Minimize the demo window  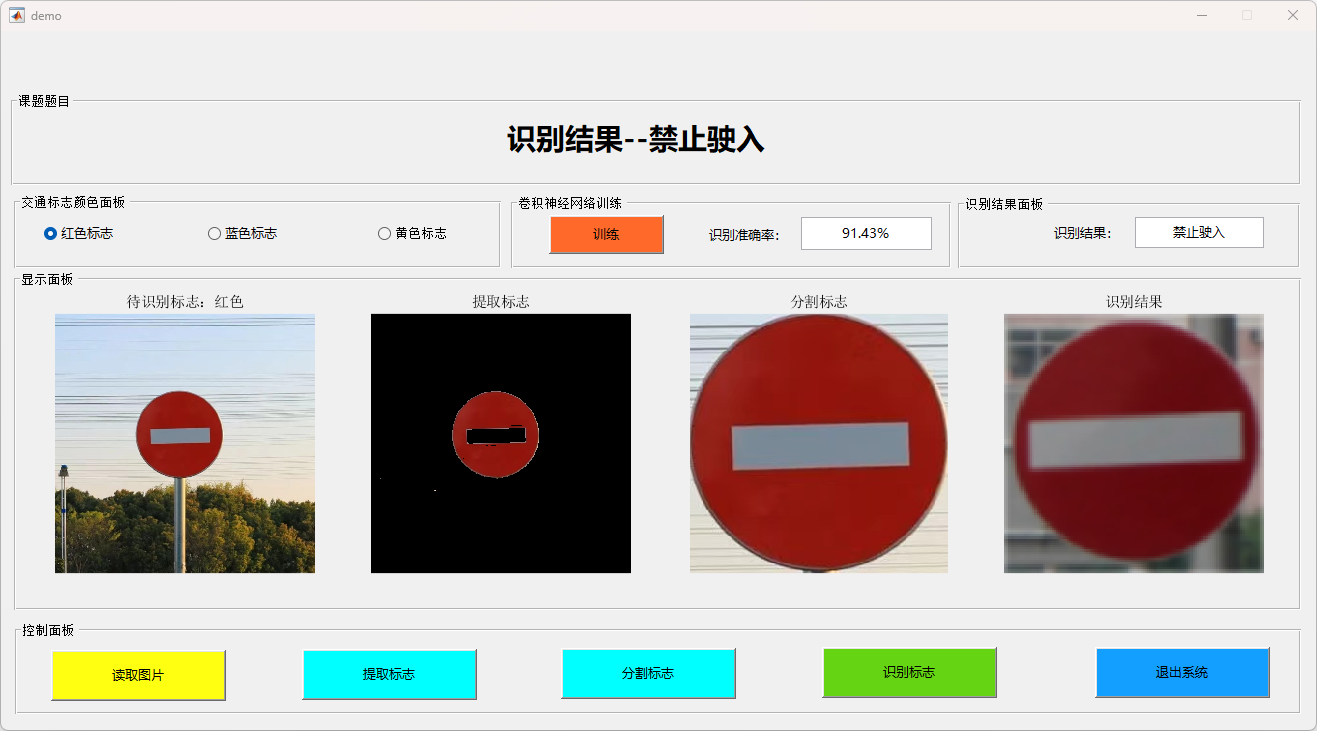1201,15
